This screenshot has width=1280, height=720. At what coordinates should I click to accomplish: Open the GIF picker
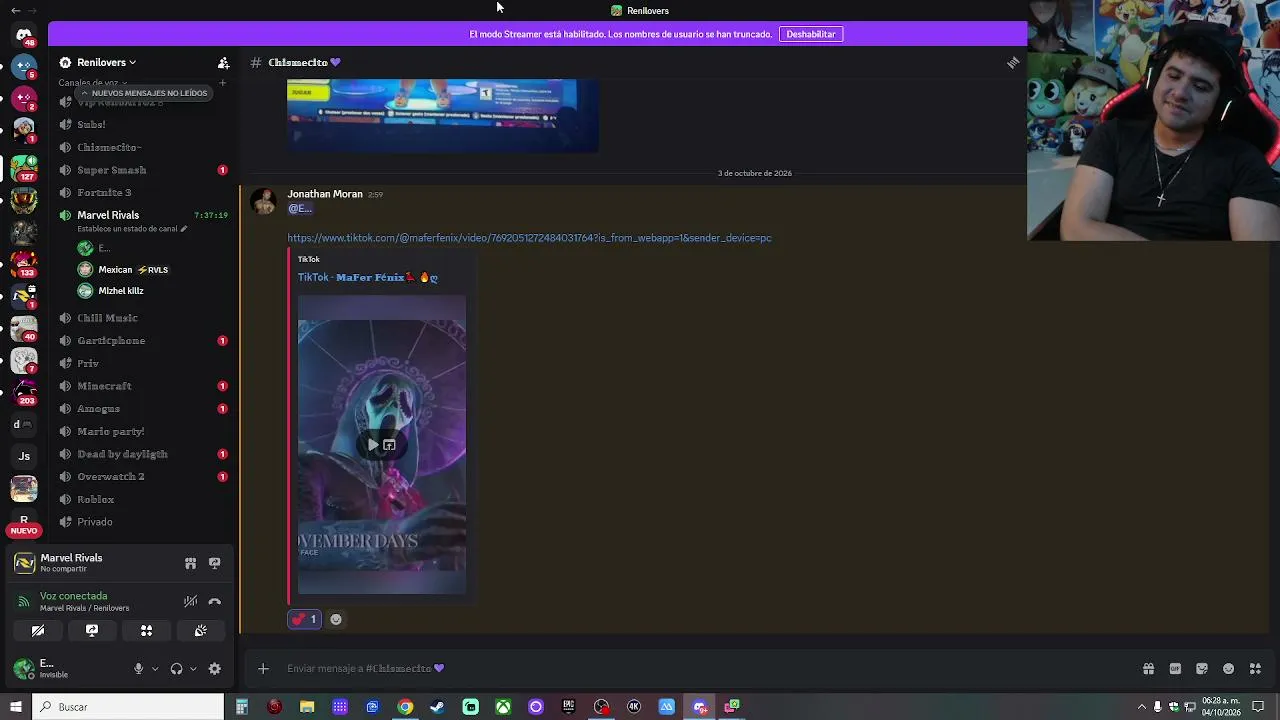1175,669
